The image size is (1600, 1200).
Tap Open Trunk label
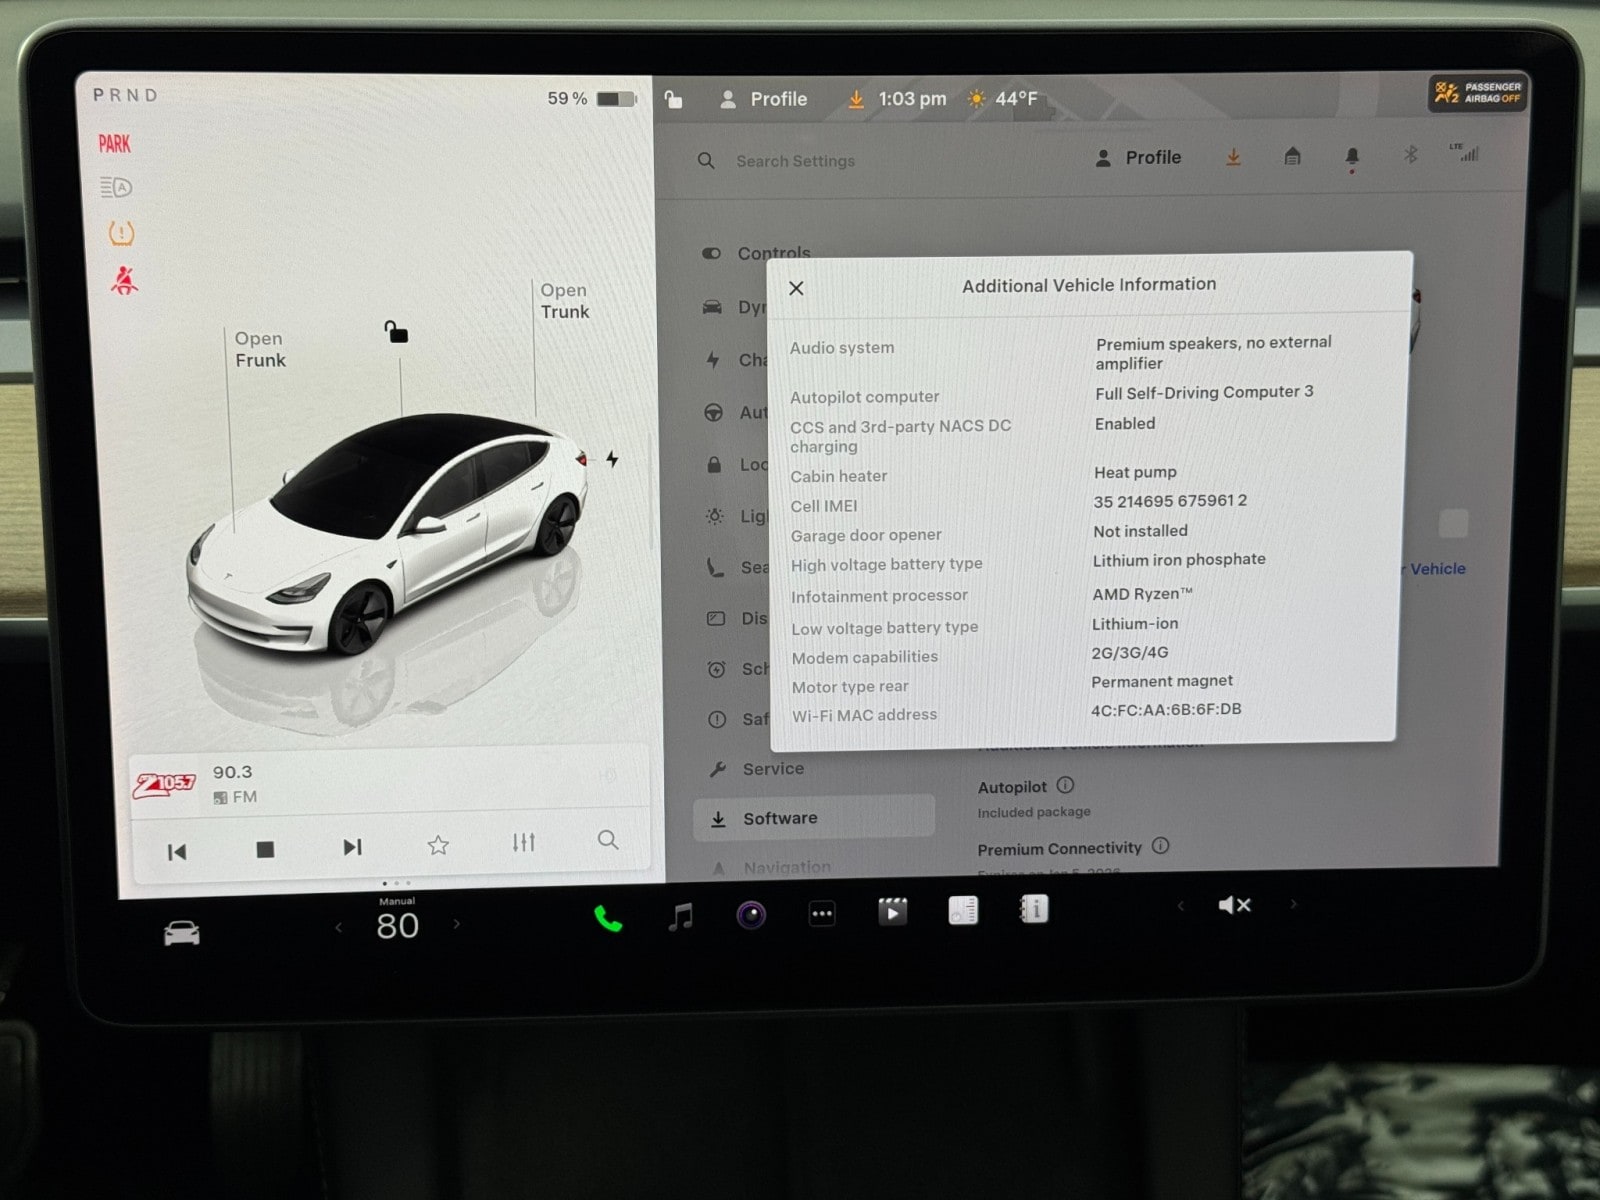click(565, 301)
